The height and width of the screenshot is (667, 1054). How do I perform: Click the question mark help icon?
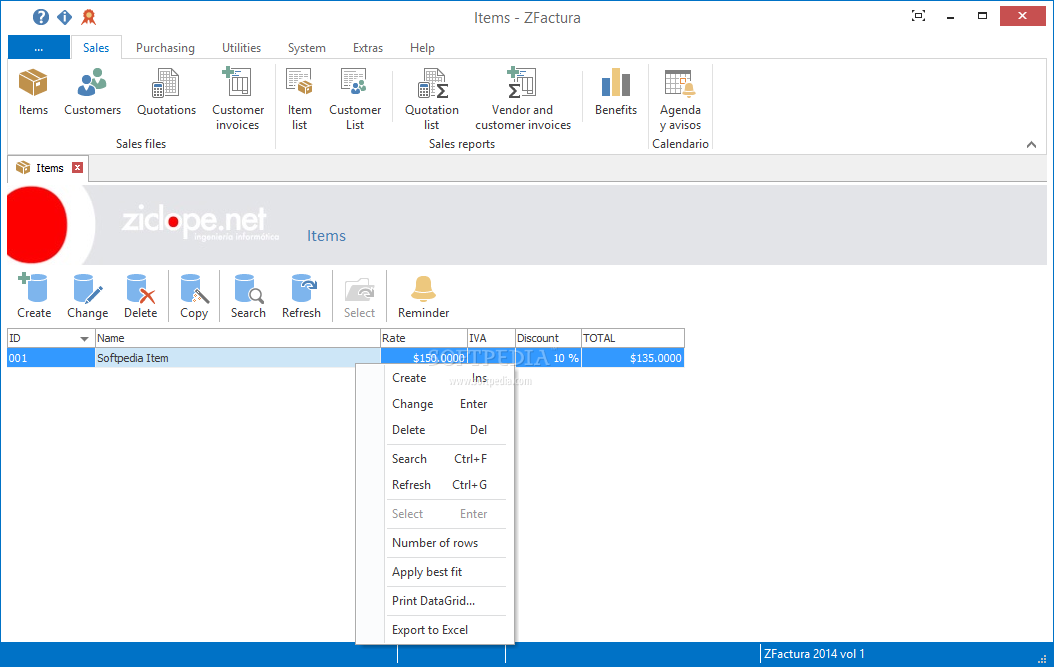[41, 17]
